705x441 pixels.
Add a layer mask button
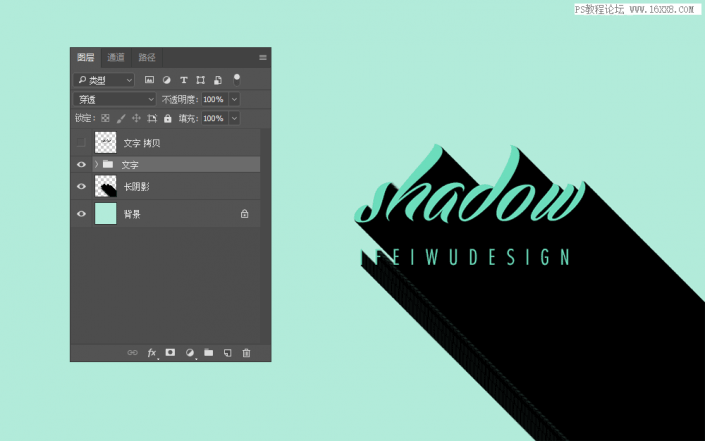170,352
